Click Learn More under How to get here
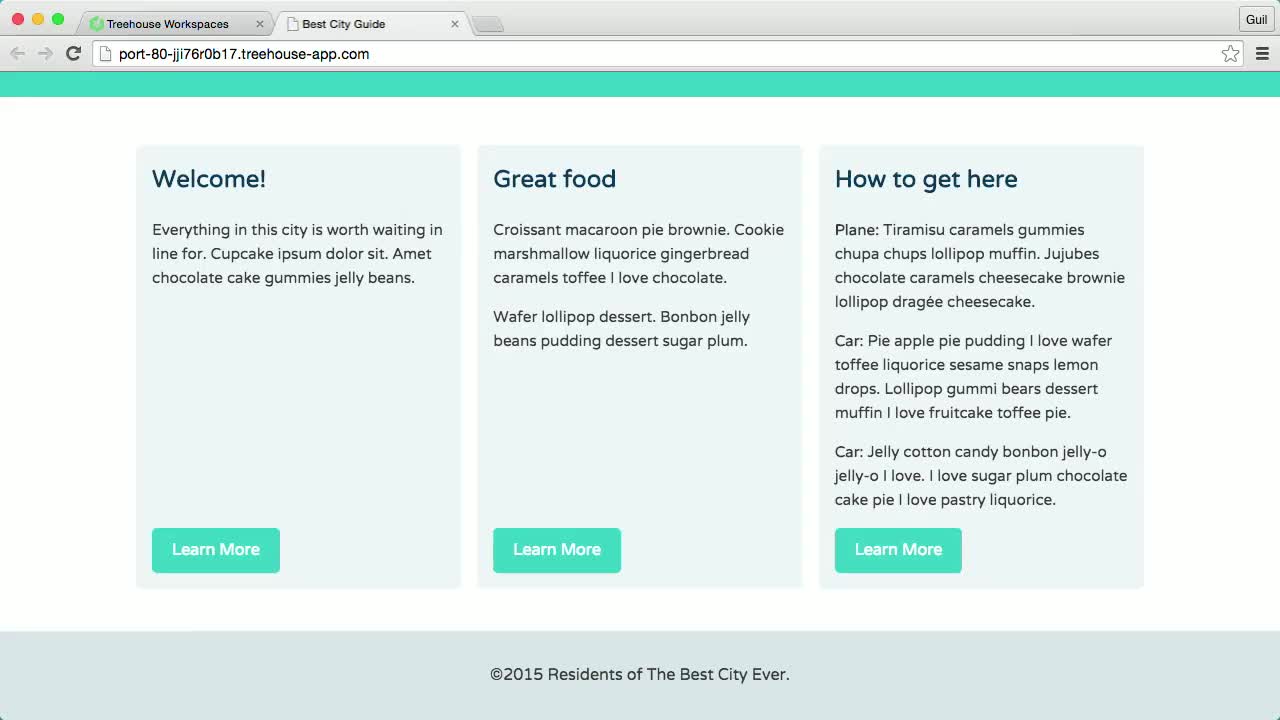This screenshot has height=720, width=1280. coord(897,550)
